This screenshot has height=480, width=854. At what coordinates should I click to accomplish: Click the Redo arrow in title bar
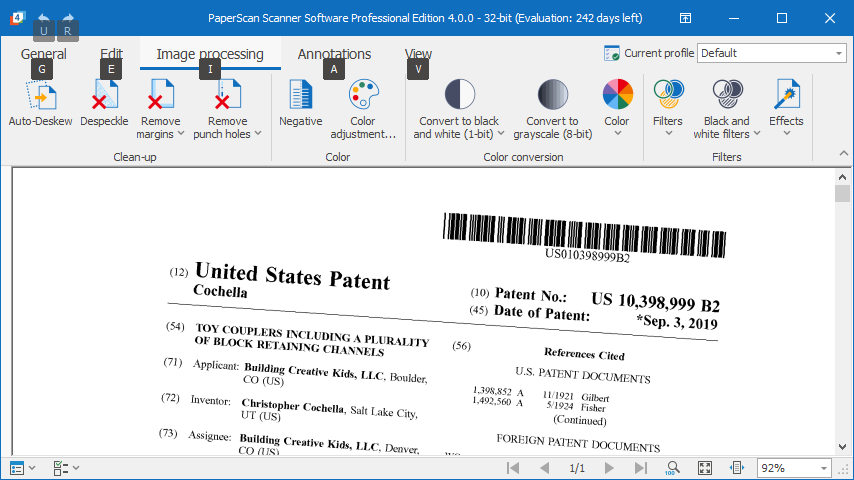click(68, 17)
